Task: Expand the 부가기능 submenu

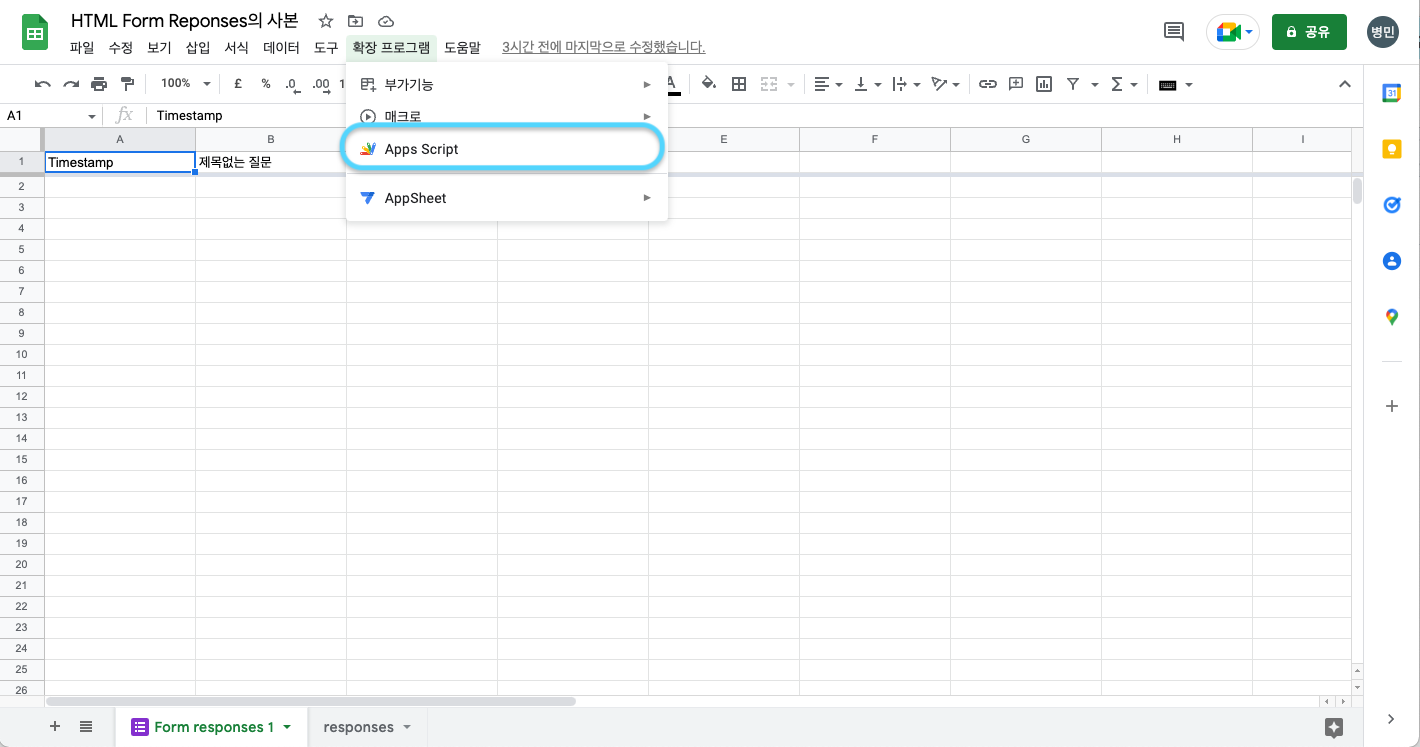Action: (507, 84)
